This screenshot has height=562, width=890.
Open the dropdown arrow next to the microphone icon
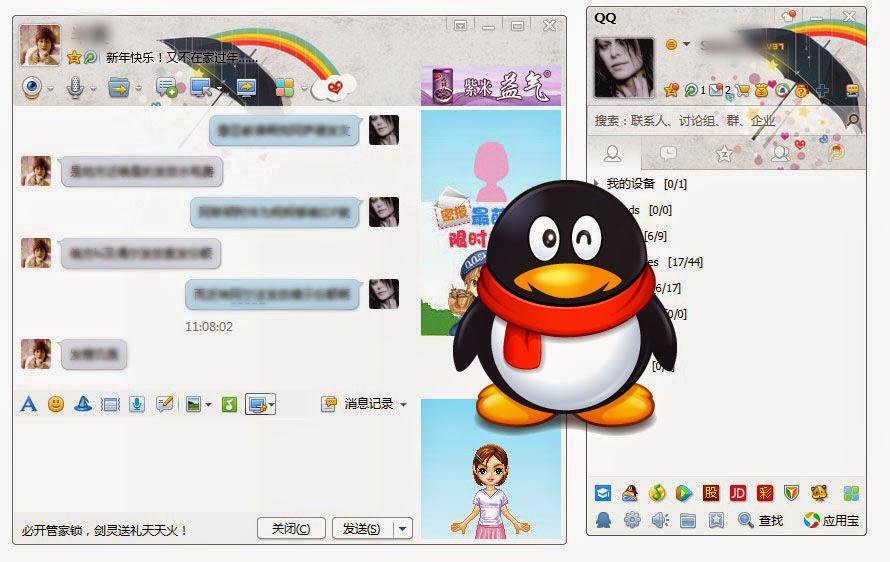click(93, 89)
